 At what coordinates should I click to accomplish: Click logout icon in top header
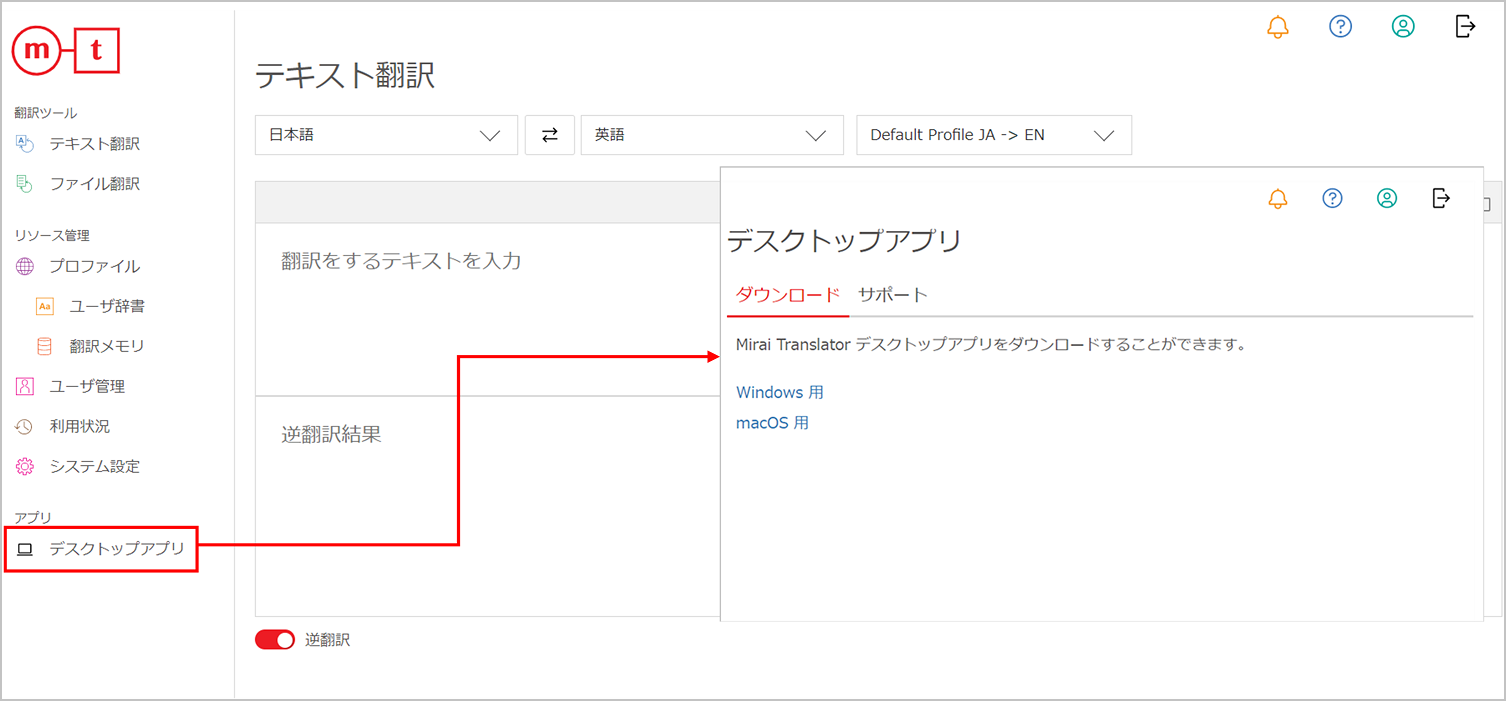coord(1465,27)
